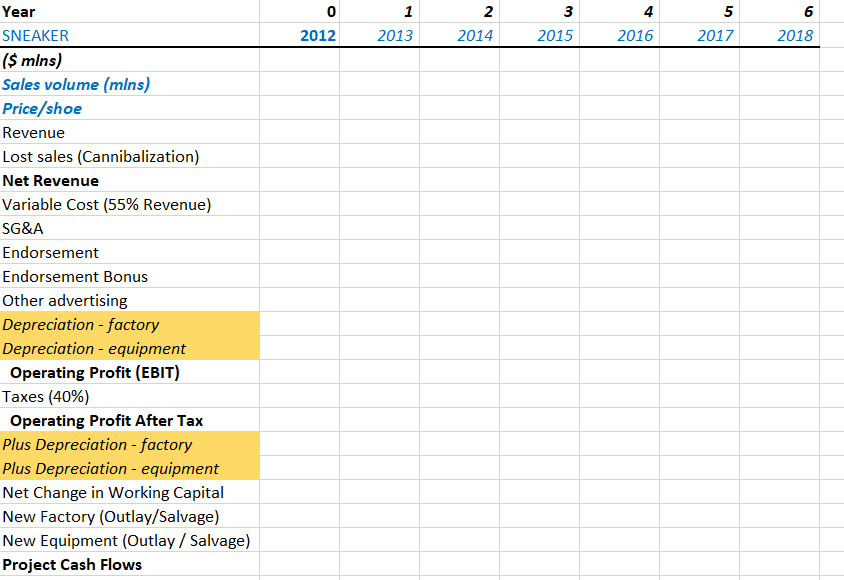Viewport: 844px width, 580px height.
Task: Click empty Net Change in Working Capital cell under 2015
Action: coord(539,492)
